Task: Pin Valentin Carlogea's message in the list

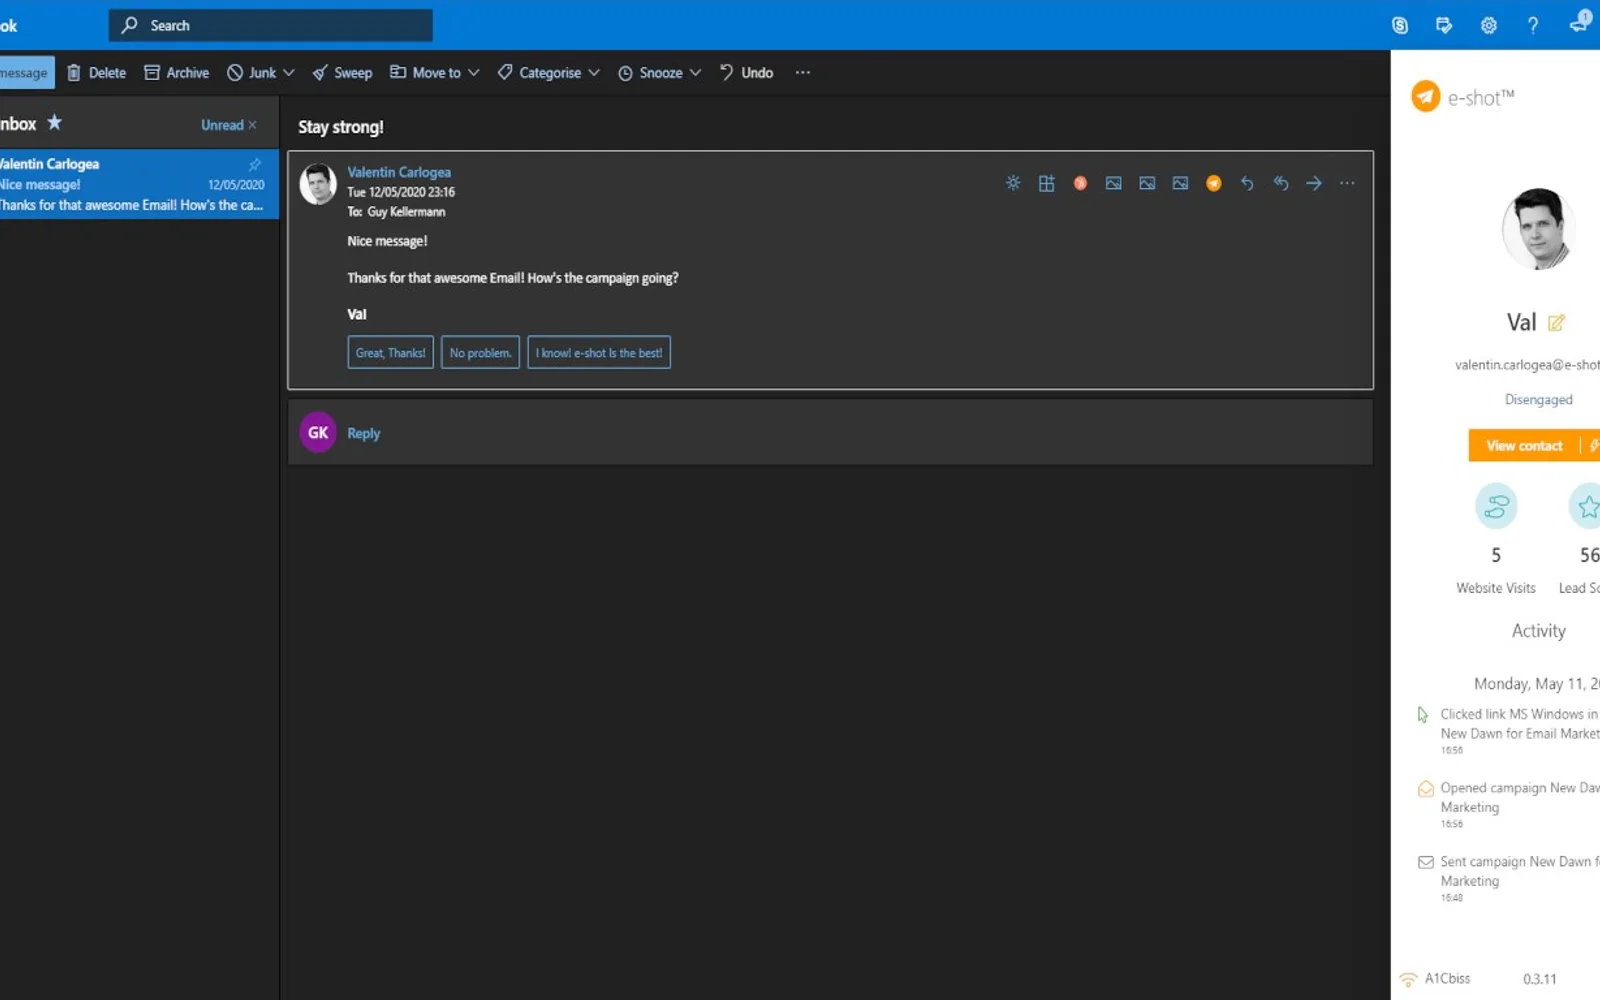Action: pos(255,164)
